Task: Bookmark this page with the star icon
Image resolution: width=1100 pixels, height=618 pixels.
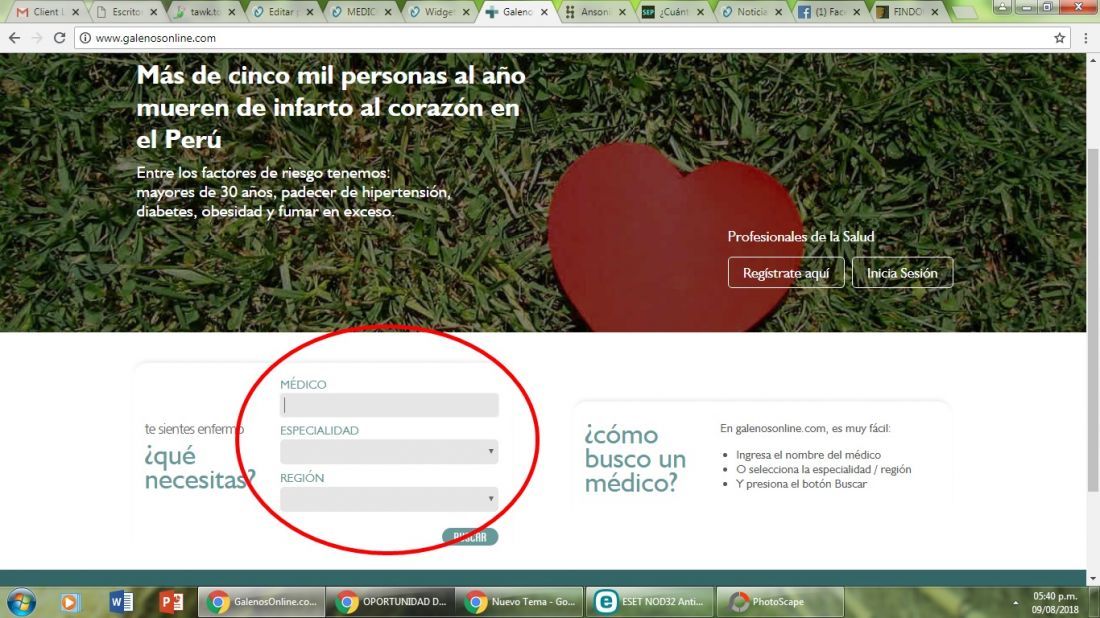Action: pos(1059,38)
